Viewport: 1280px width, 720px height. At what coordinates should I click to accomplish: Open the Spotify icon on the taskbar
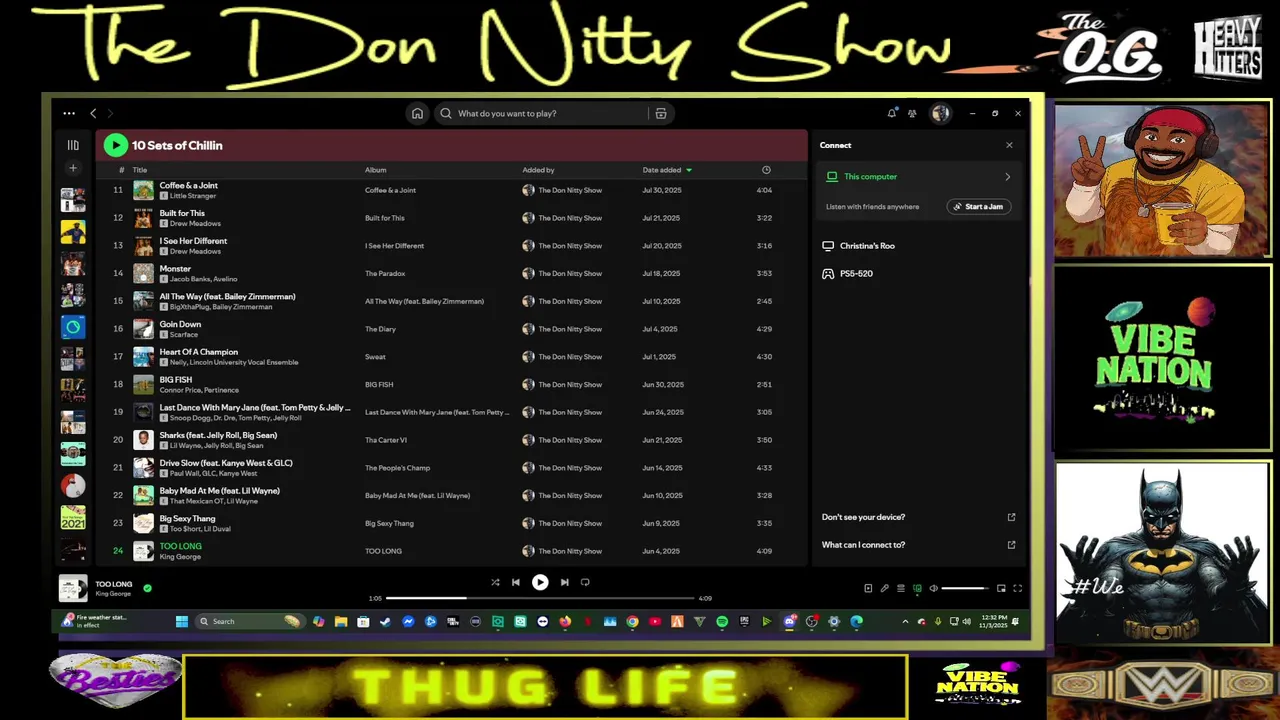coord(722,621)
